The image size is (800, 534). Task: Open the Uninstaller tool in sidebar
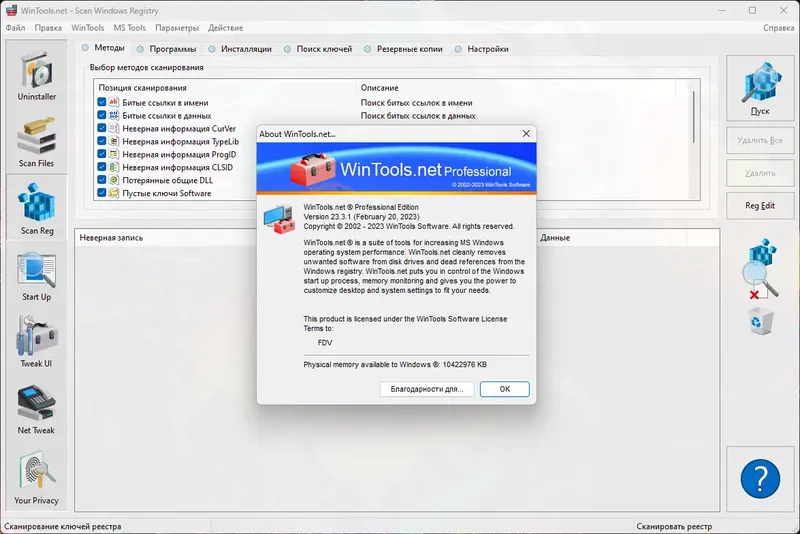tap(36, 74)
